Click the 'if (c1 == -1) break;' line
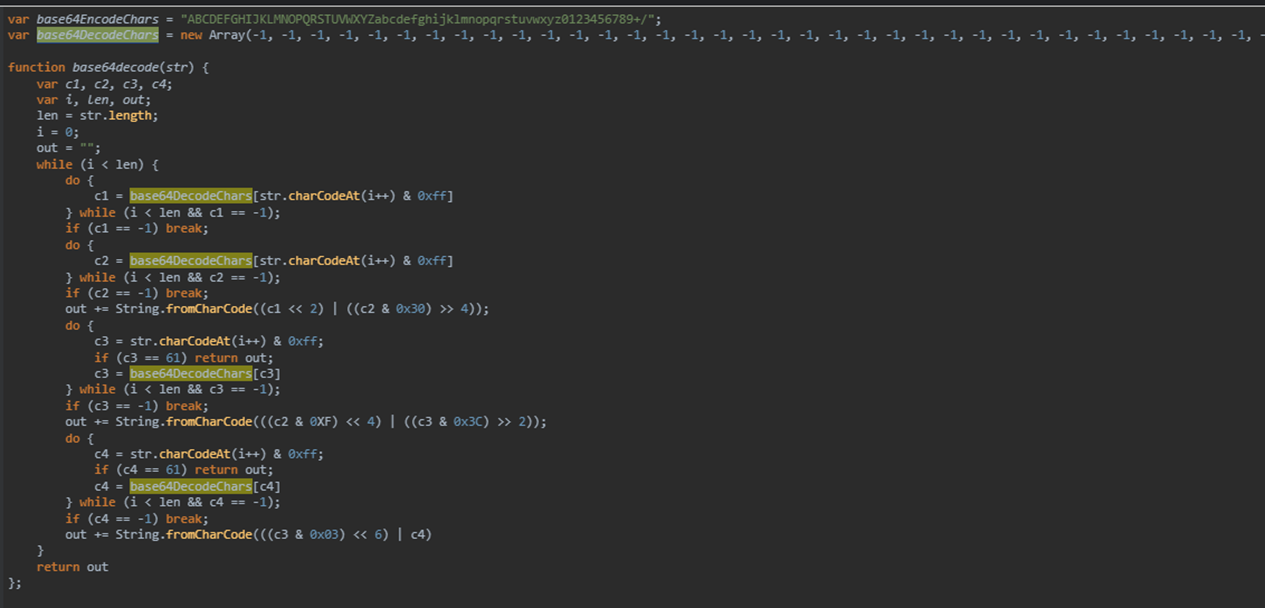Image resolution: width=1265 pixels, height=608 pixels. coord(137,229)
